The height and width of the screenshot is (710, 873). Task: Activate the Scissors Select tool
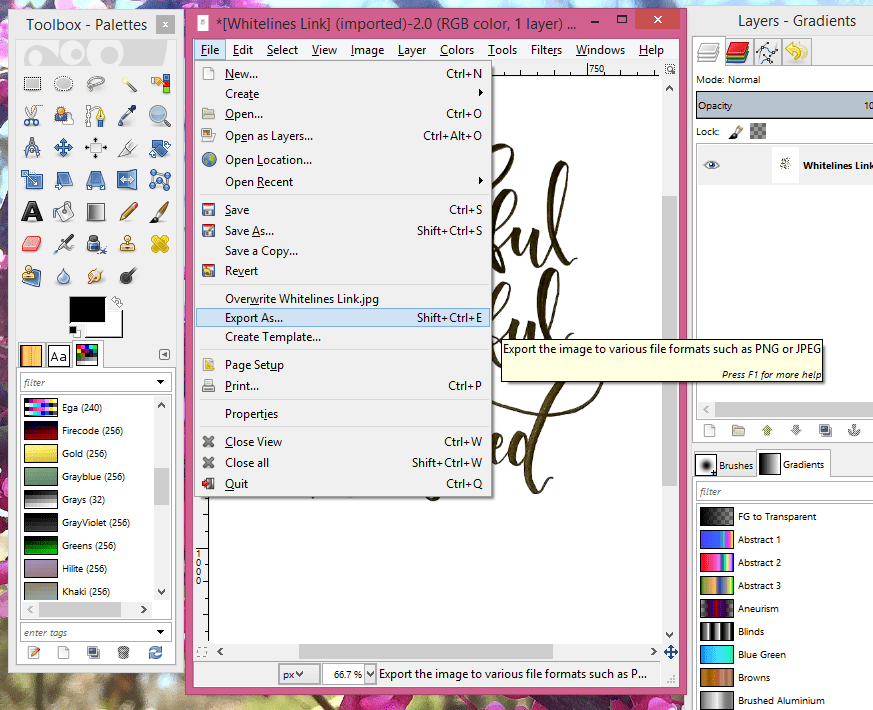pos(30,115)
